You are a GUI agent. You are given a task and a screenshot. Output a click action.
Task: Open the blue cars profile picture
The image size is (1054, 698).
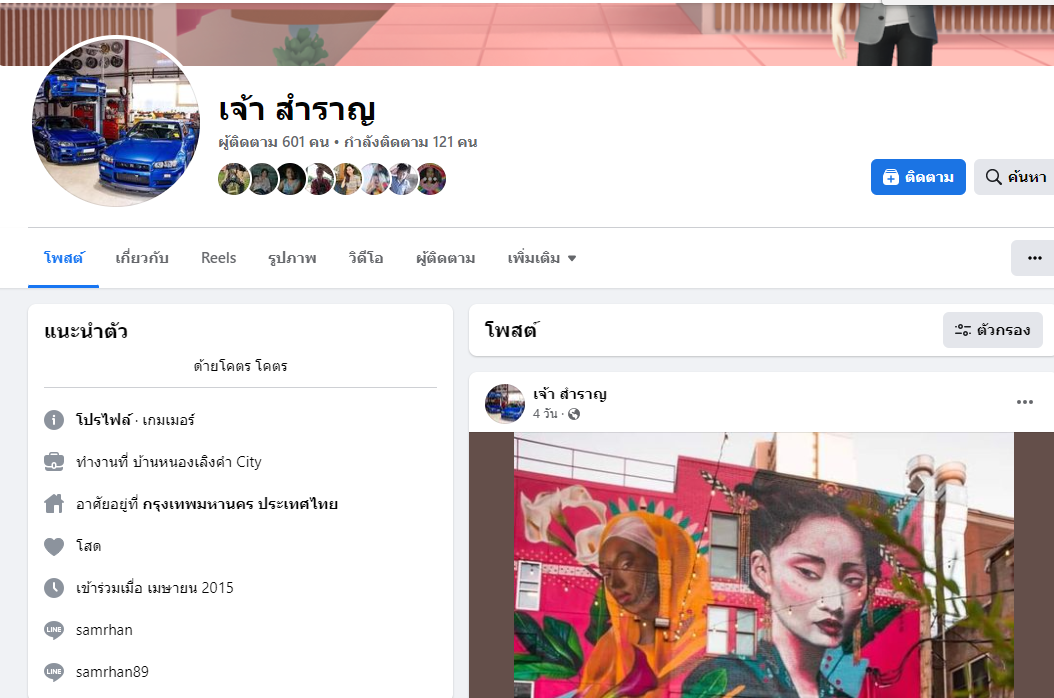point(116,121)
